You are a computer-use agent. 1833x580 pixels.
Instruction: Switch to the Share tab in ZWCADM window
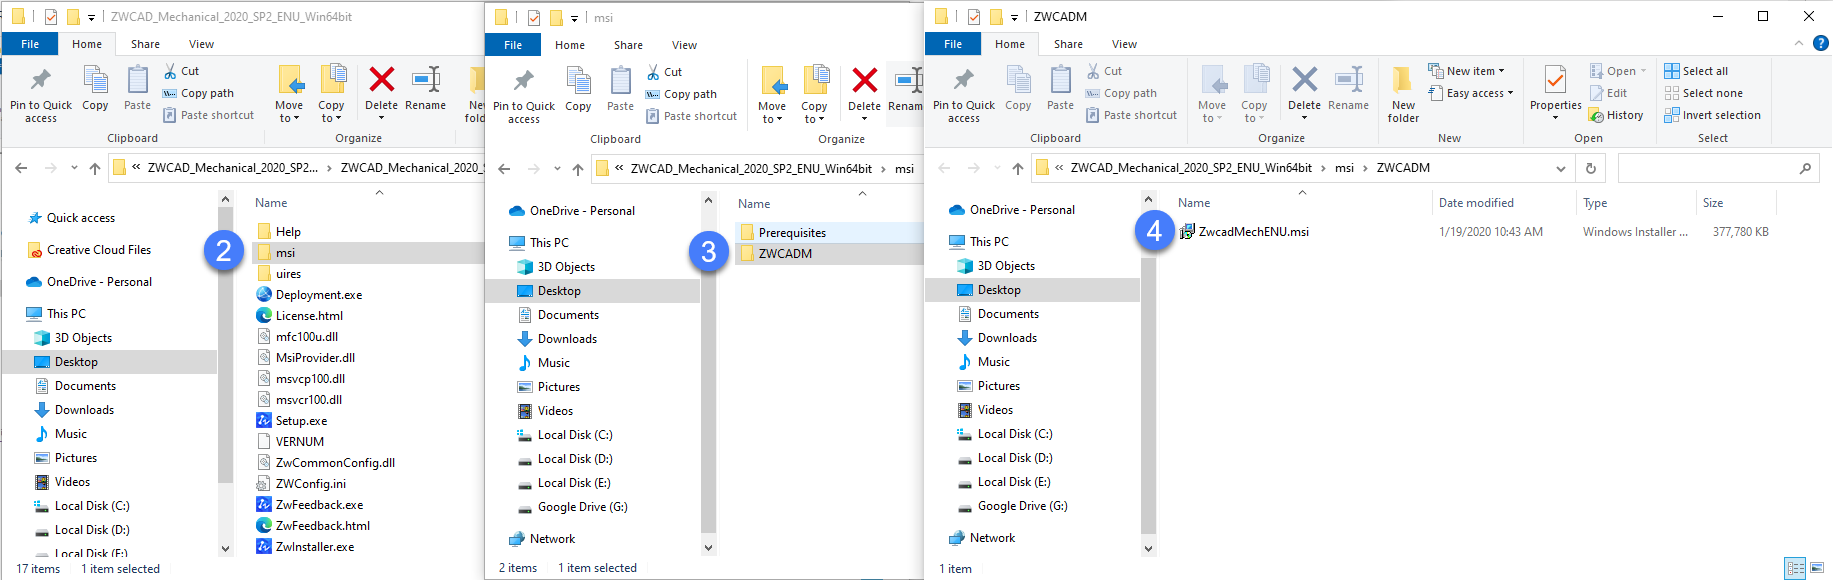click(x=1068, y=44)
